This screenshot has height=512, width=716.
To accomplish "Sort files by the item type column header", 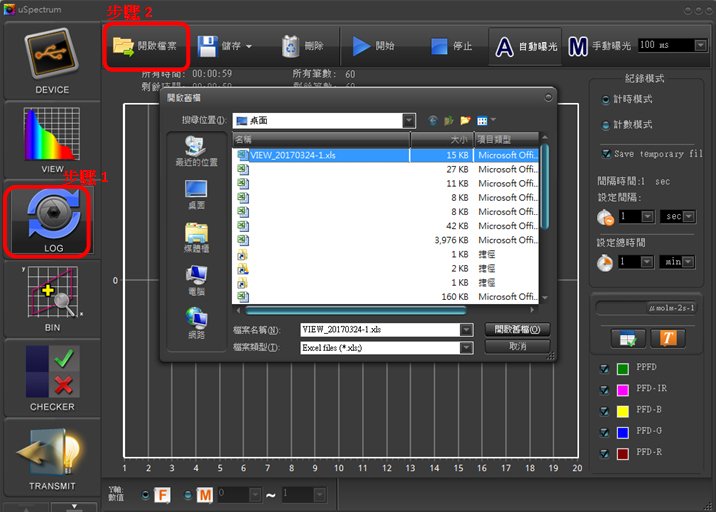I will click(x=507, y=139).
